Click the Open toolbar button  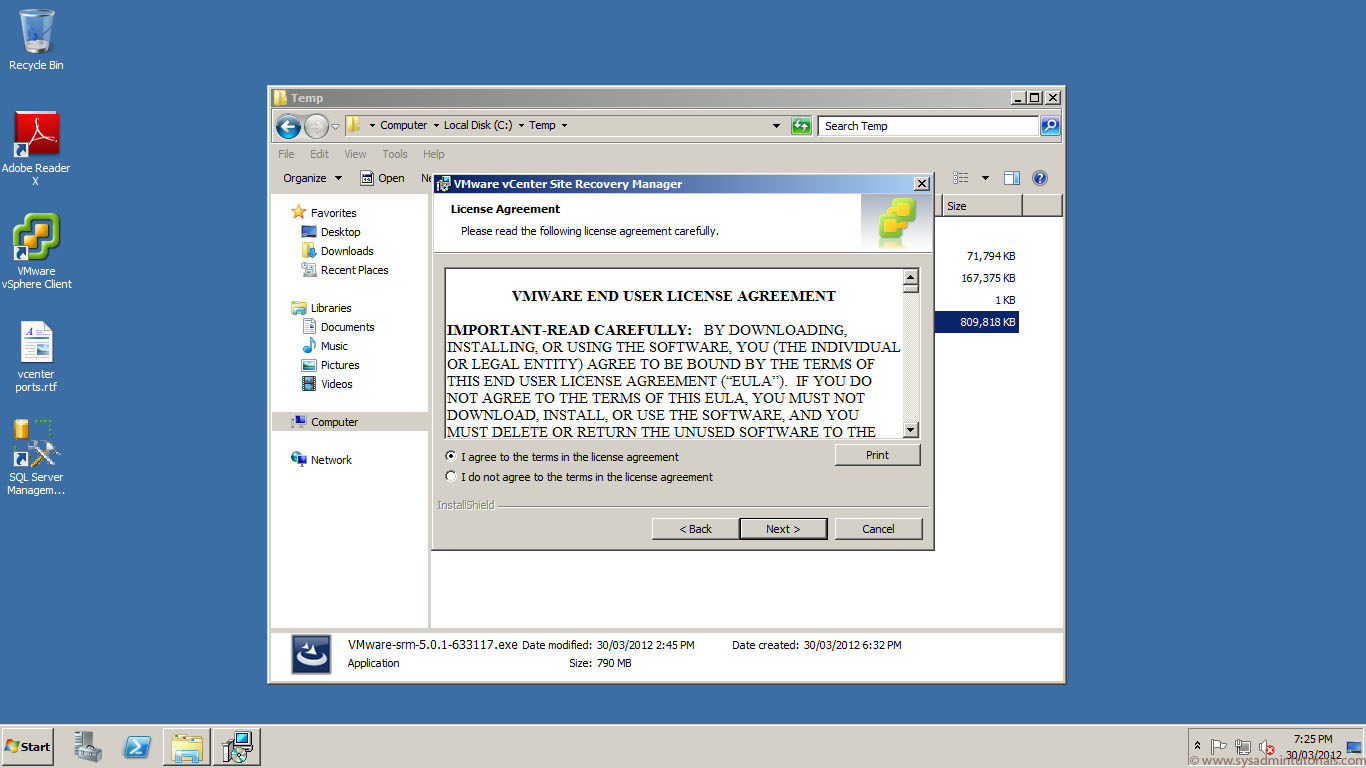tap(382, 178)
